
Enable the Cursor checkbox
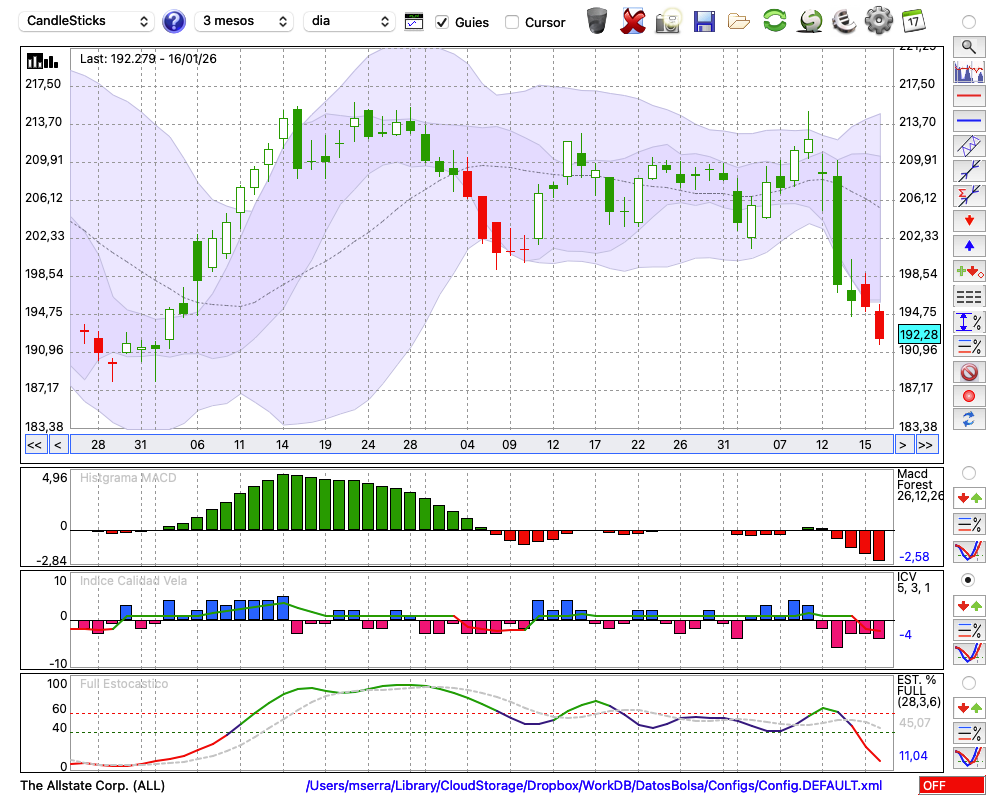click(x=512, y=22)
